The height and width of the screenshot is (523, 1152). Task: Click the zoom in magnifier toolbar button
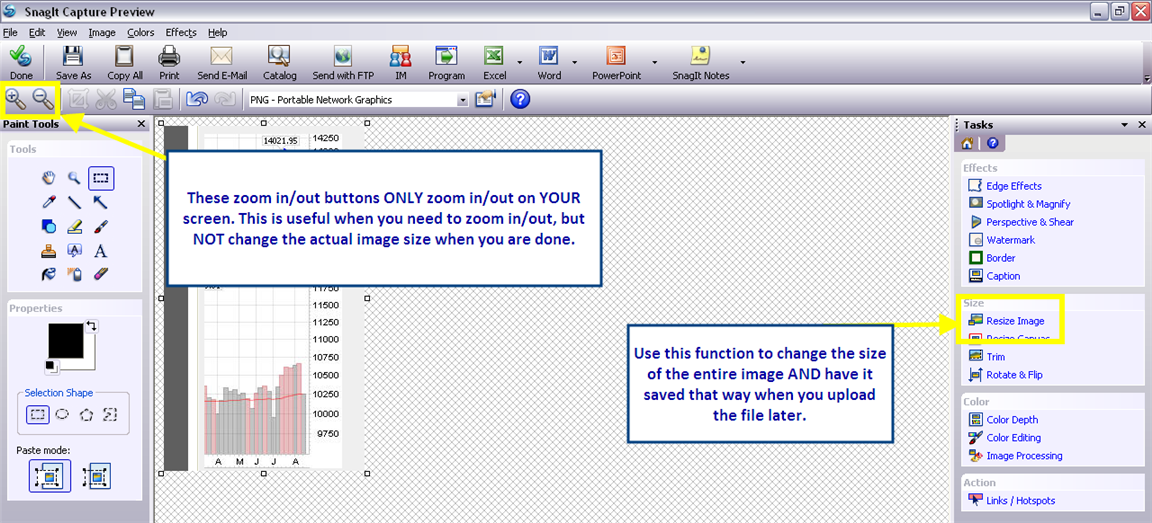[x=15, y=98]
